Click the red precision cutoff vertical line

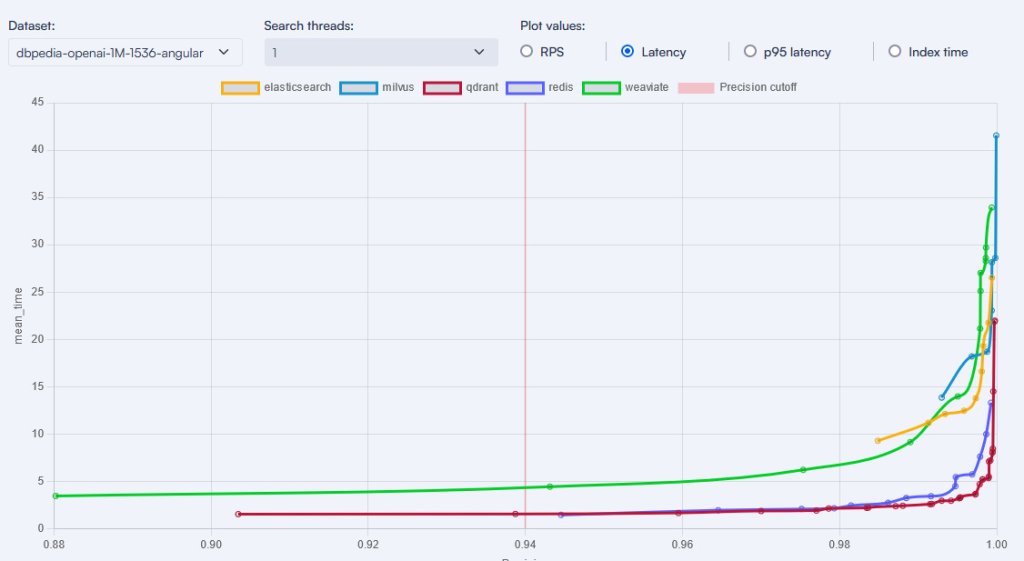(525, 300)
